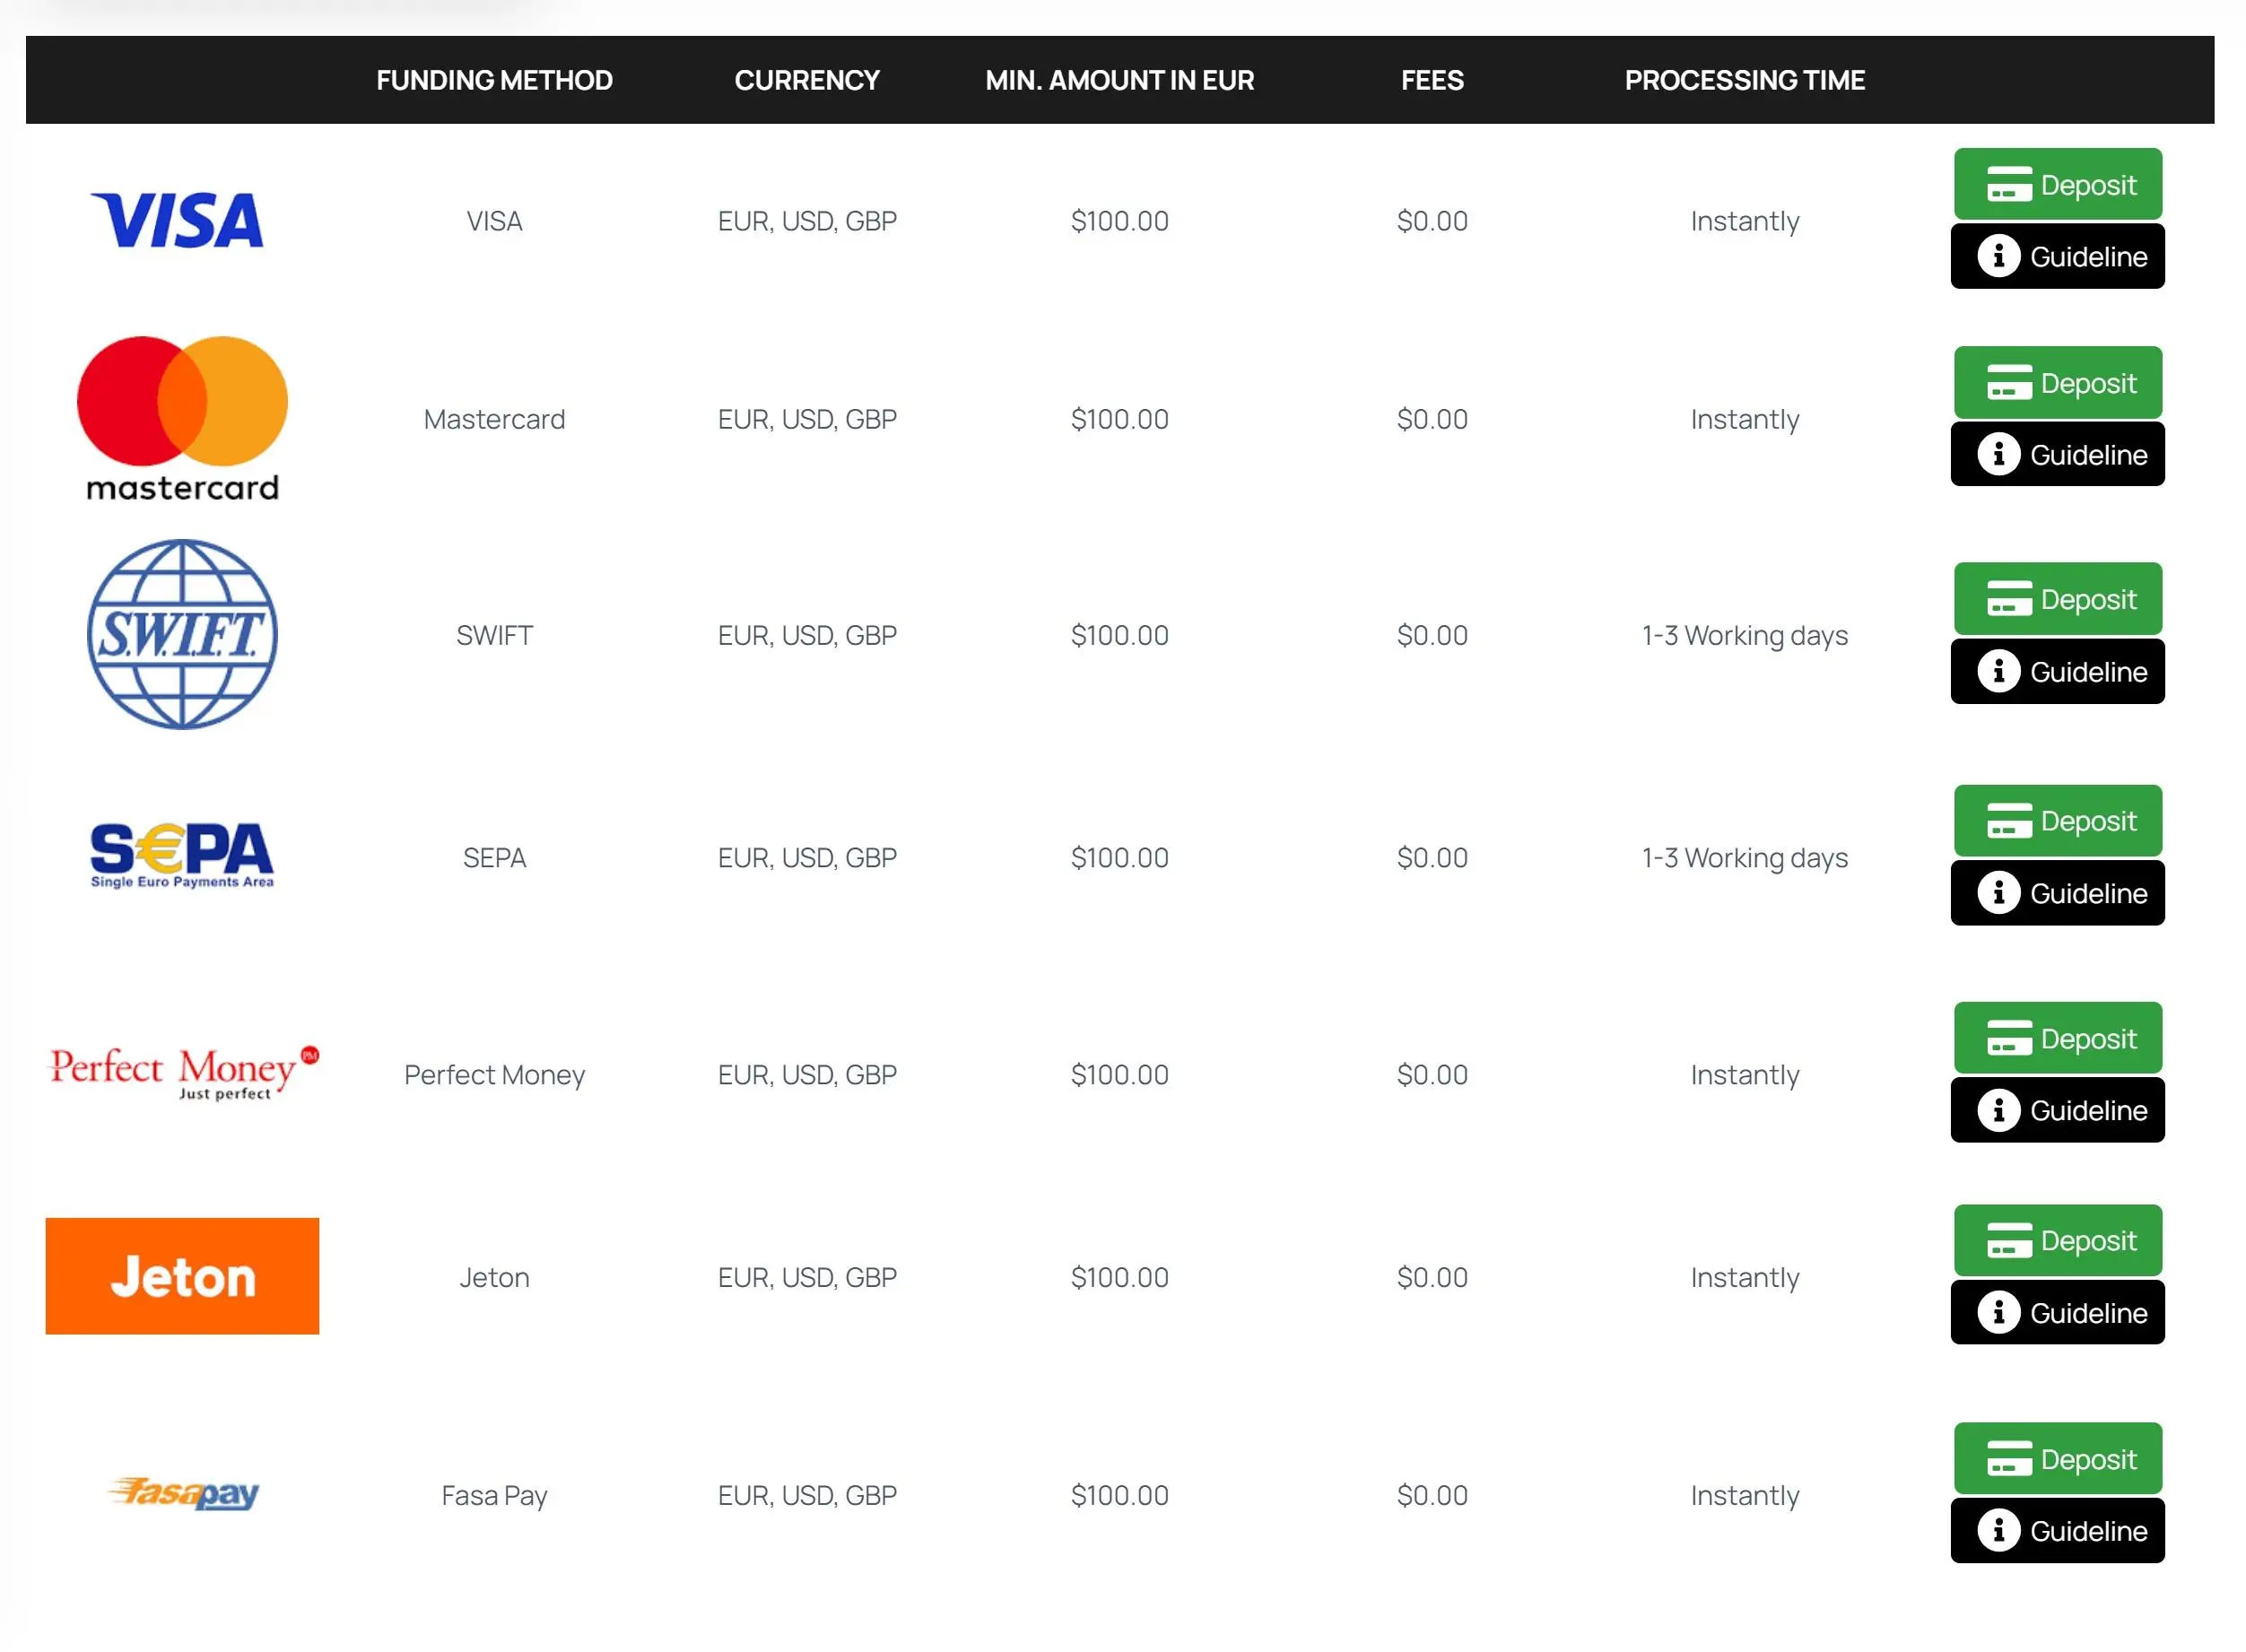Click the currency cell in the Jeton row
2246x1652 pixels.
(x=807, y=1277)
